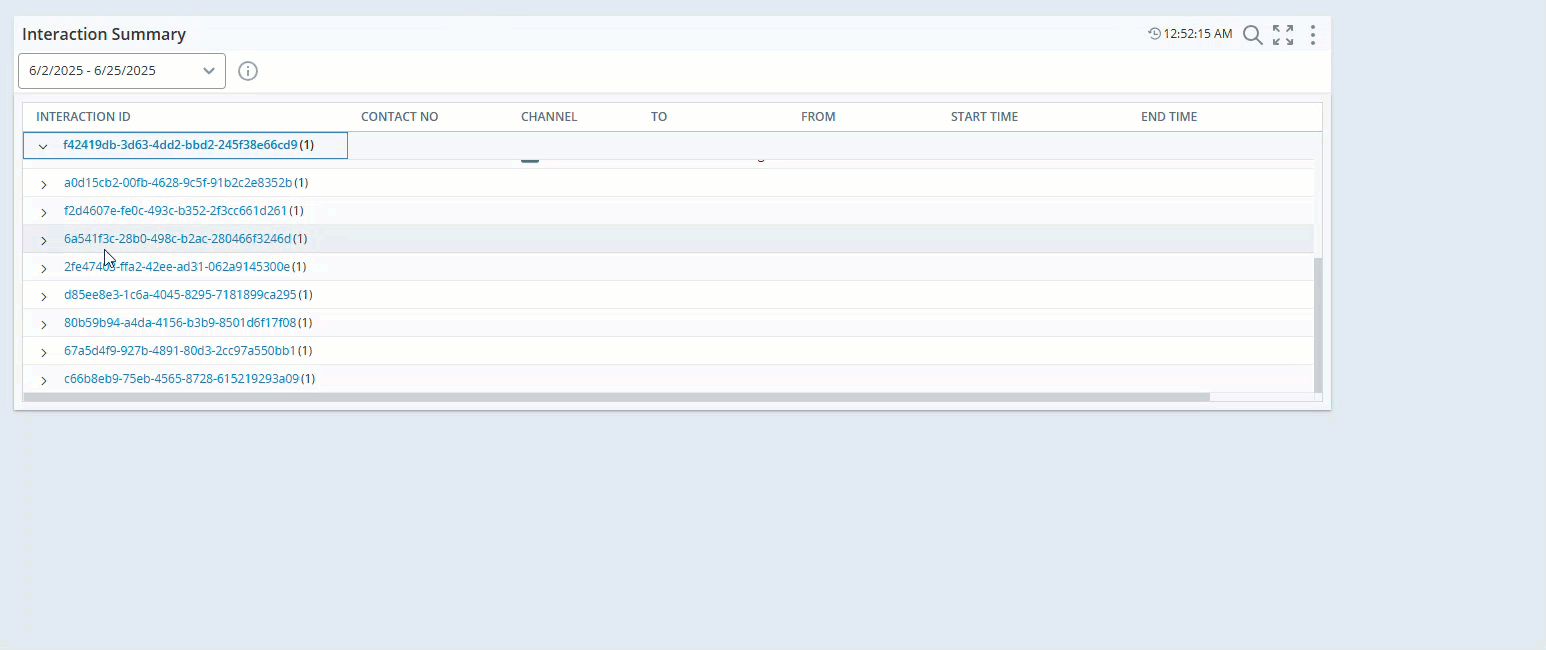Sort by the INTERACTION ID column header
The image size is (1546, 650).
[83, 117]
